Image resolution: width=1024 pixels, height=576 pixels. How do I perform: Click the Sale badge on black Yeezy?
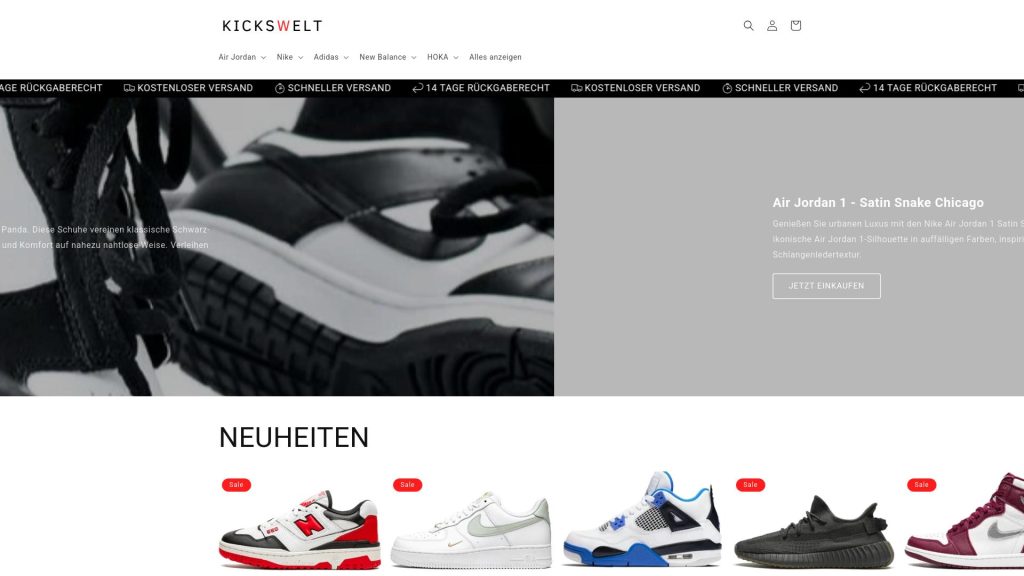pyautogui.click(x=750, y=485)
